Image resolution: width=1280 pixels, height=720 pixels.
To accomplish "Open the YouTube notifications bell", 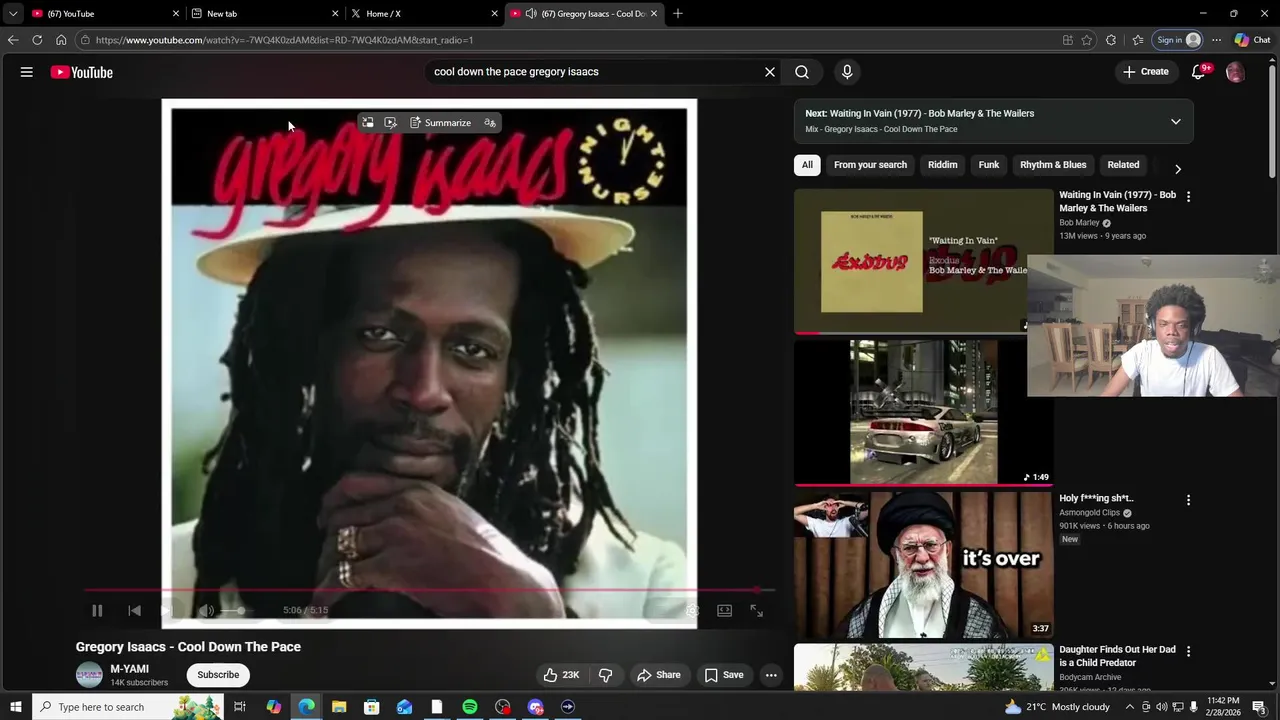I will click(1199, 72).
